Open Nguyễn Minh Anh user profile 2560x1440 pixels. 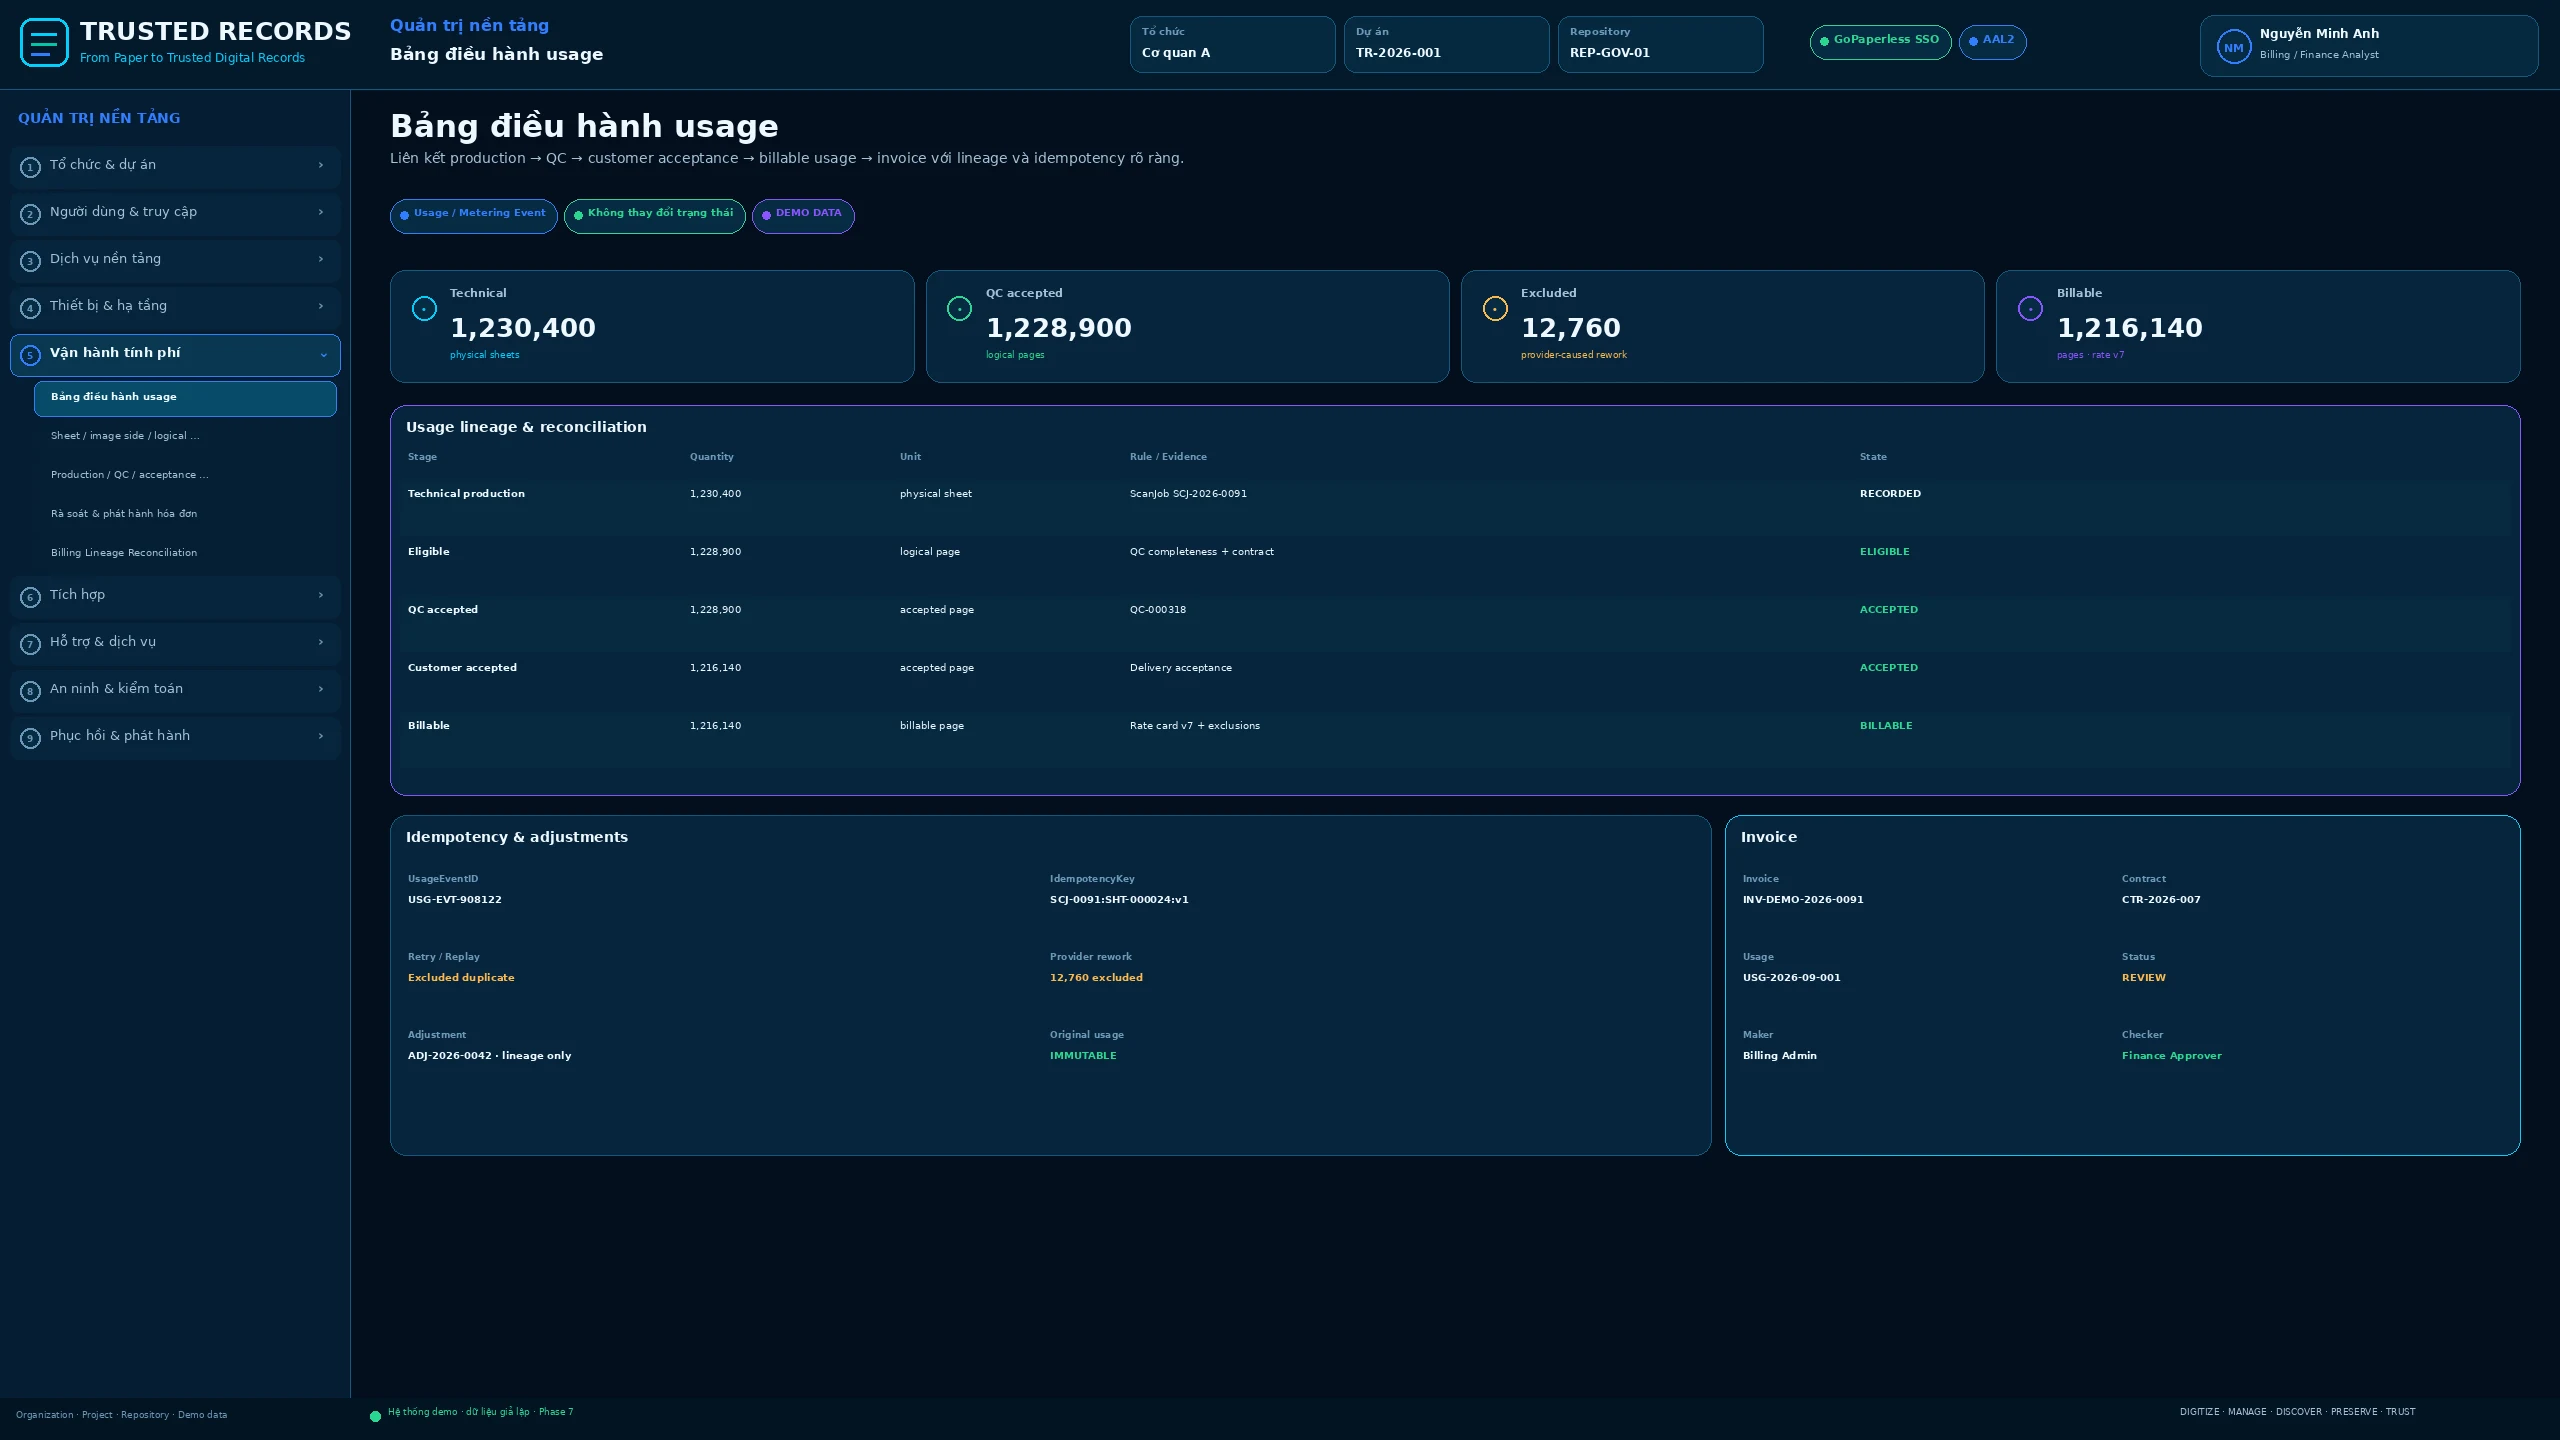click(x=2368, y=46)
